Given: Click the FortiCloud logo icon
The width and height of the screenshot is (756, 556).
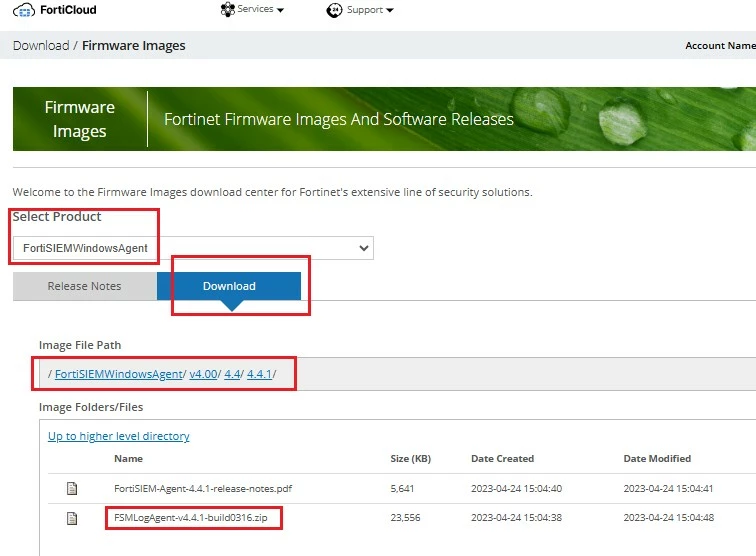Looking at the screenshot, I should [24, 10].
